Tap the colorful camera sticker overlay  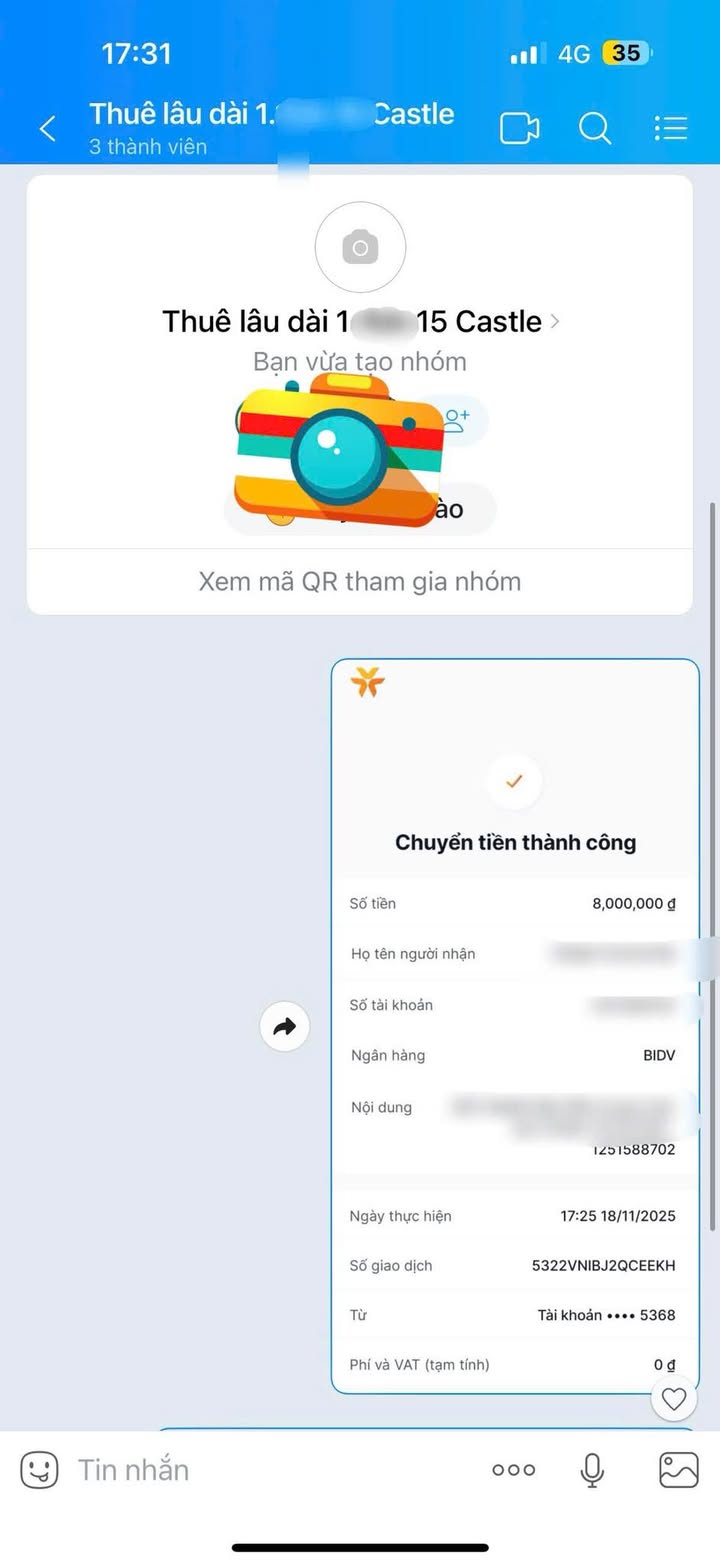(x=340, y=449)
